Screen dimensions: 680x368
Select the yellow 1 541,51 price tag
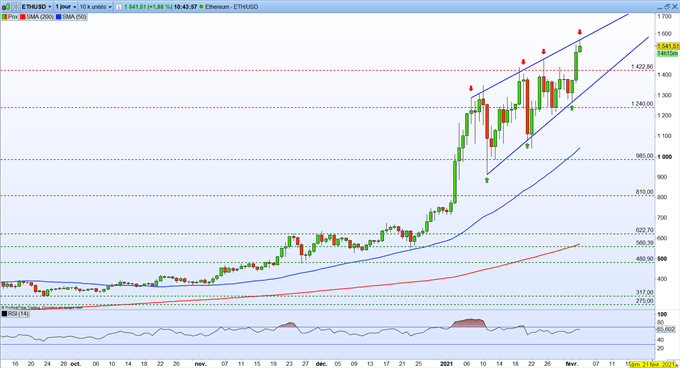point(667,46)
